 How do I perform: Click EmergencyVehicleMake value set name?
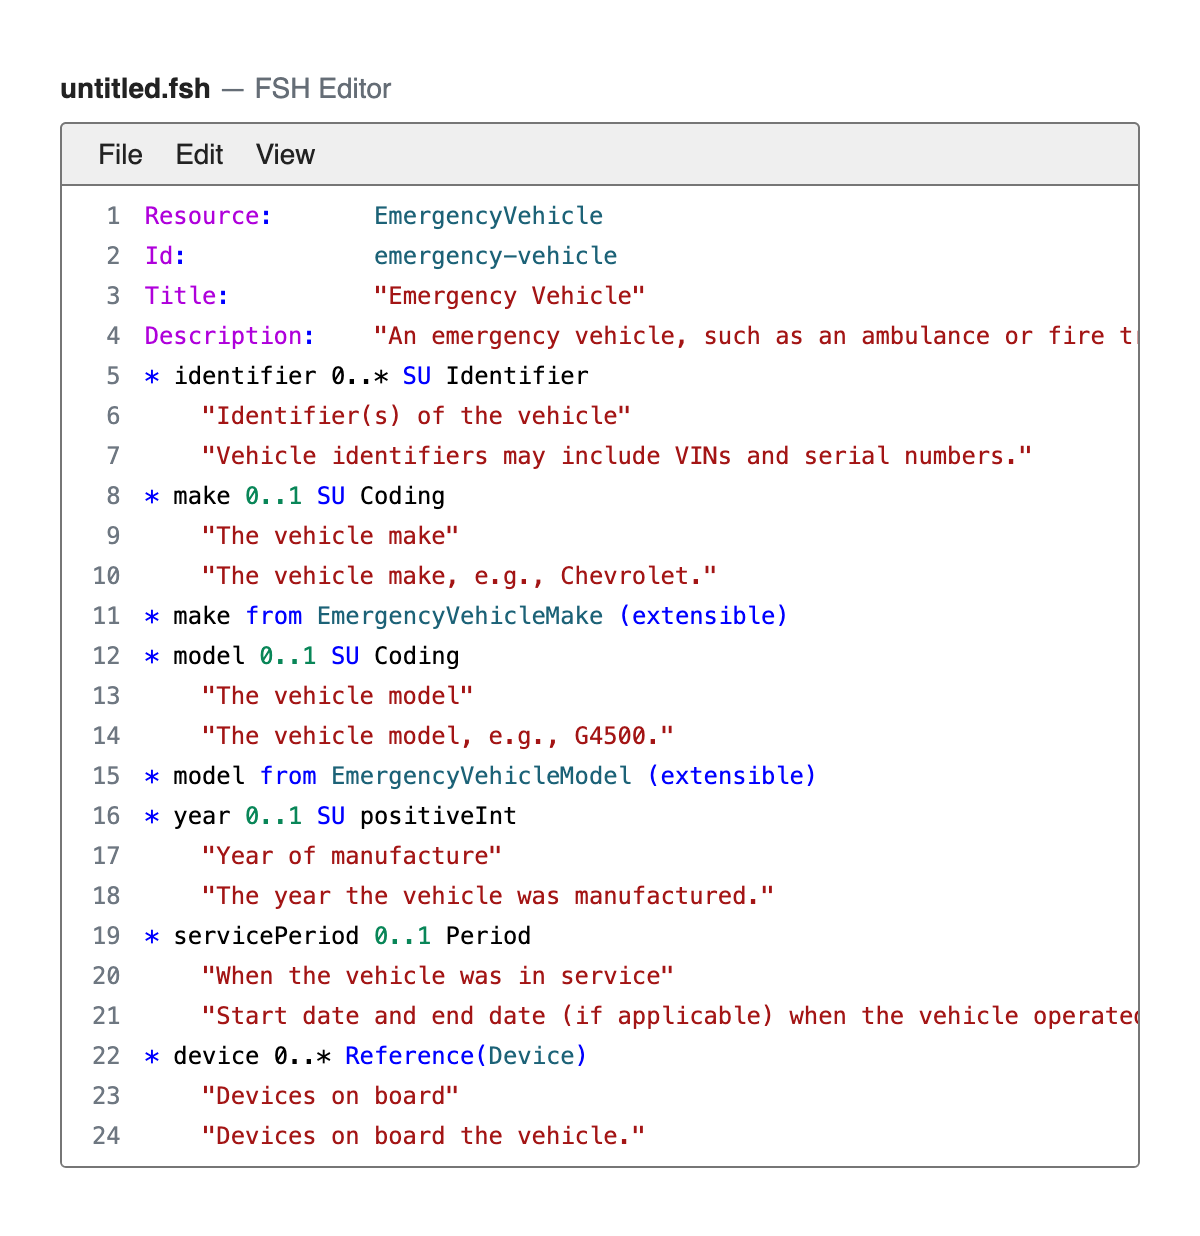pyautogui.click(x=460, y=616)
